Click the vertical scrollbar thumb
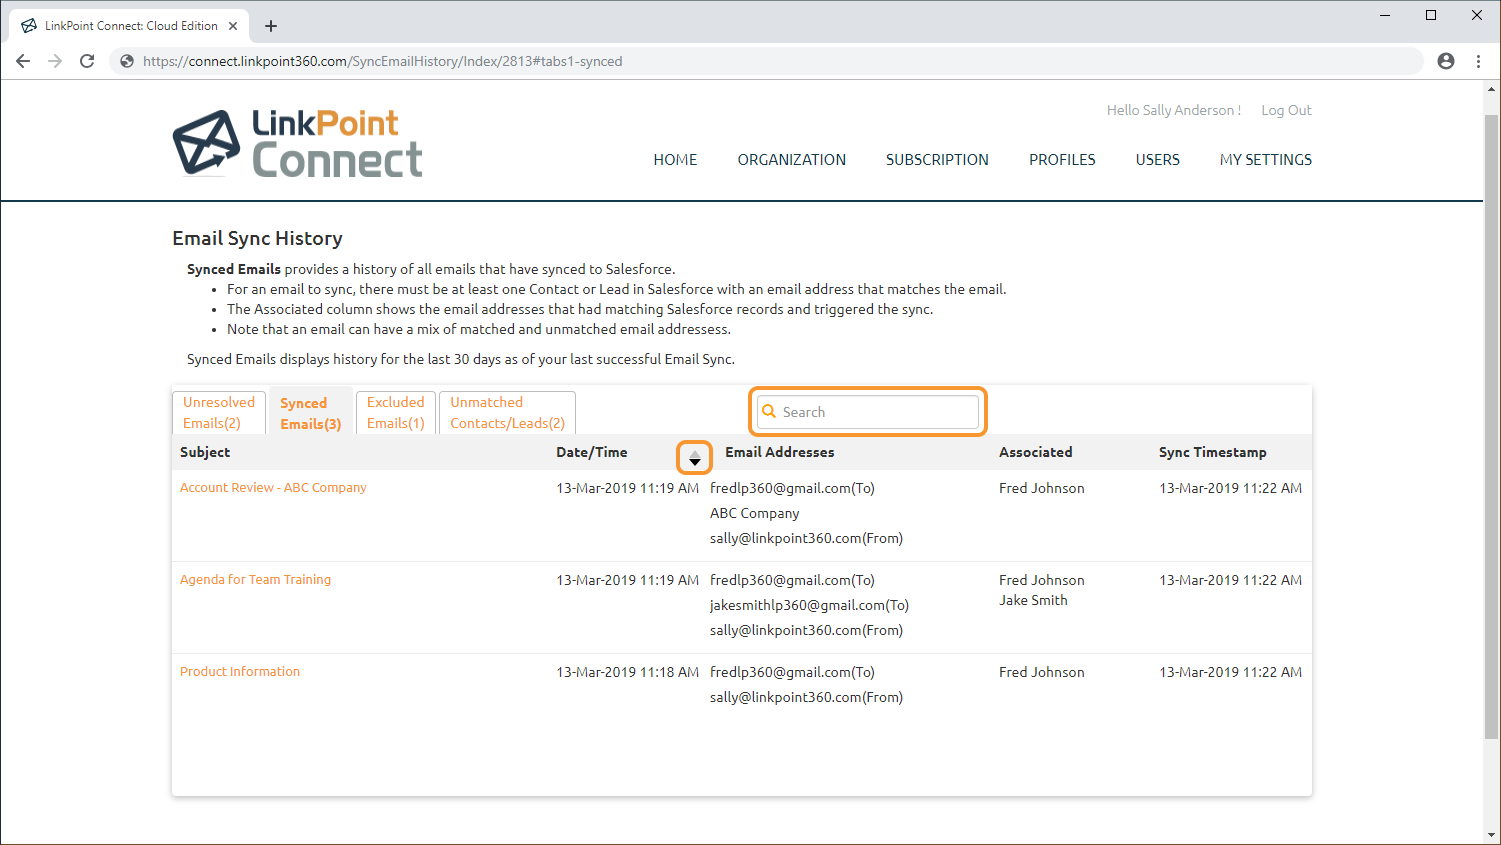Viewport: 1501px width, 845px height. [x=1492, y=427]
